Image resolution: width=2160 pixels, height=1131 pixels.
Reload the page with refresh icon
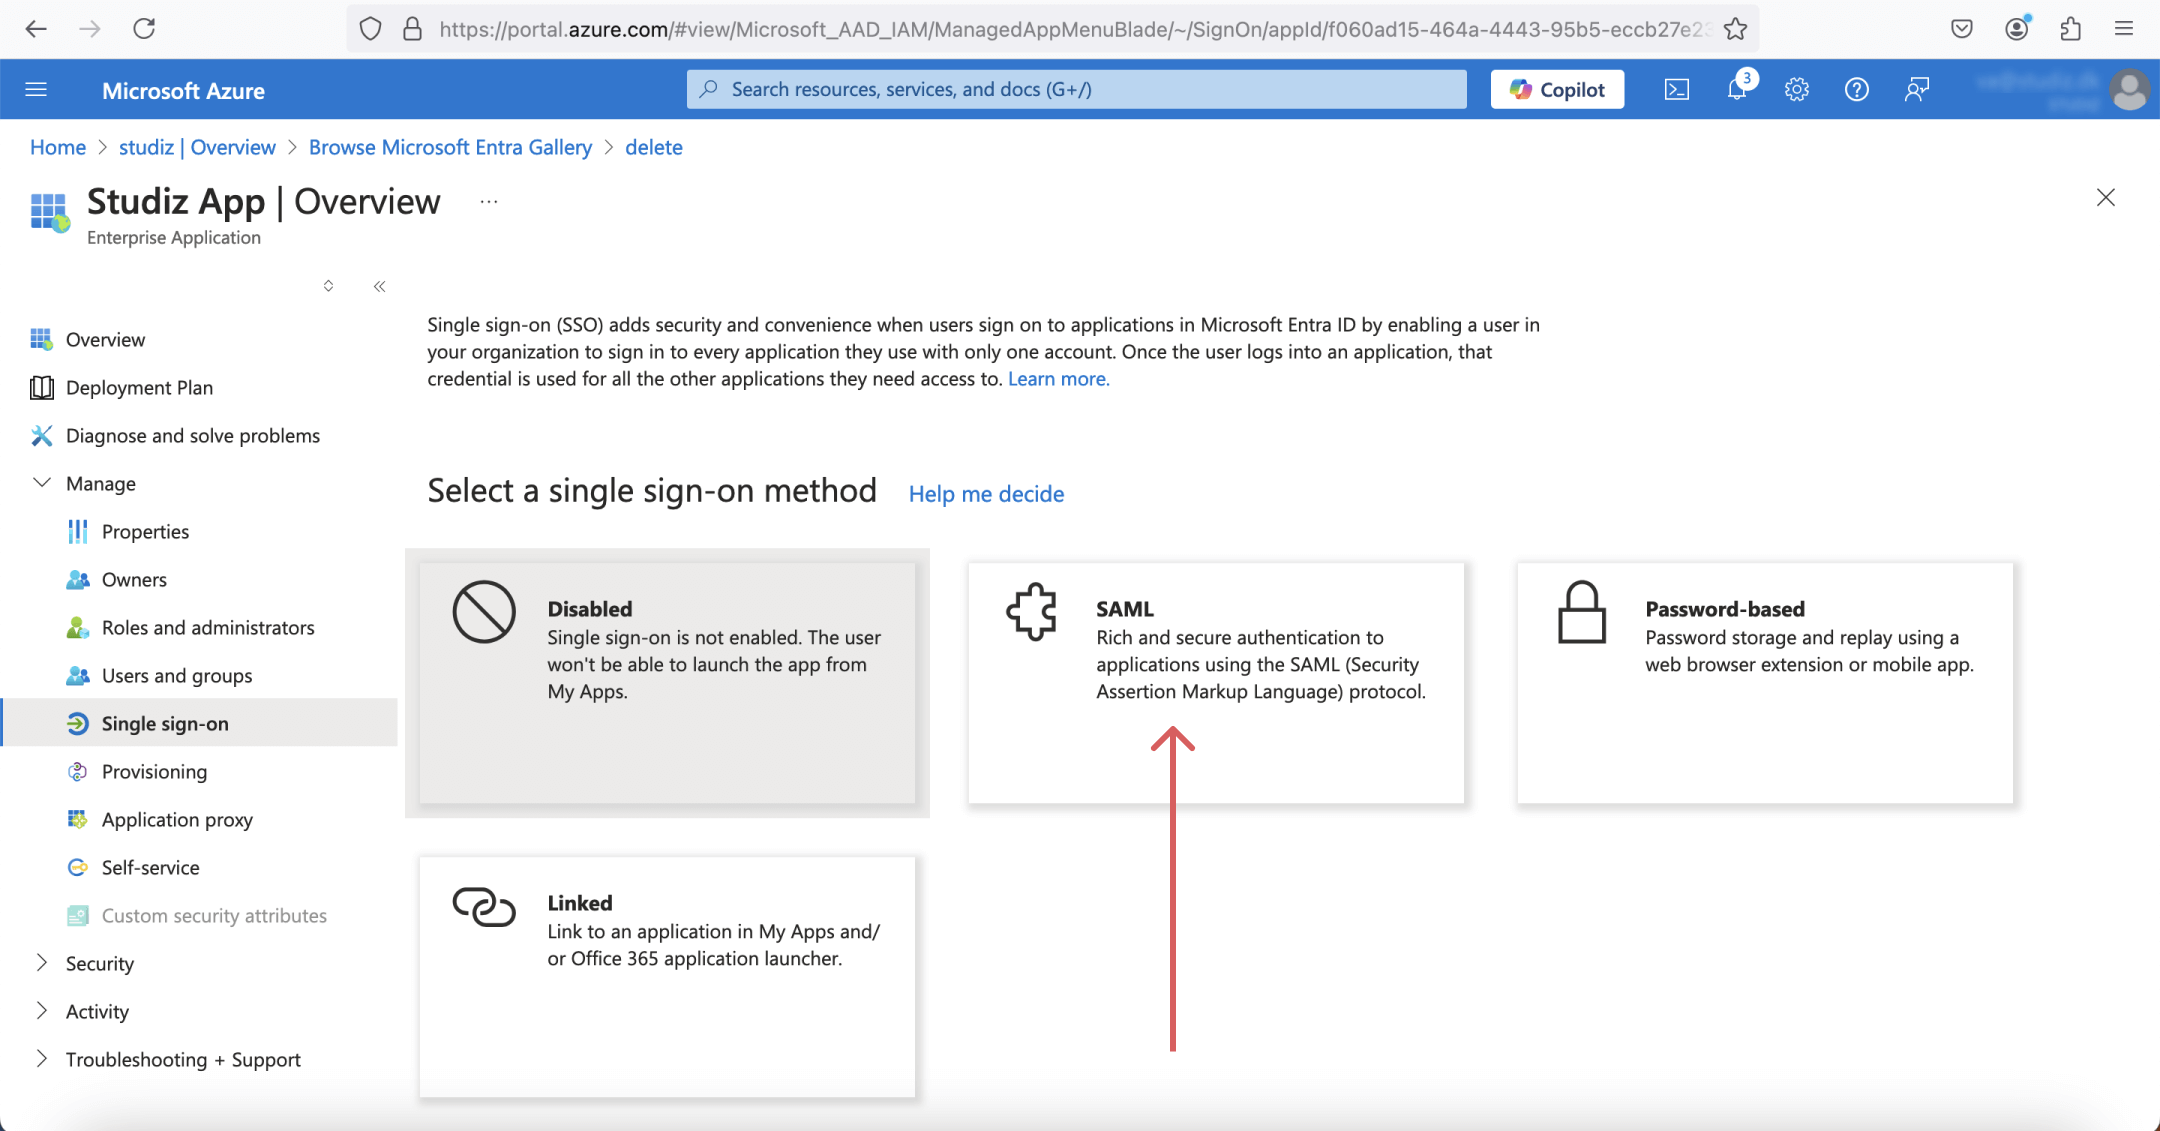pyautogui.click(x=144, y=29)
